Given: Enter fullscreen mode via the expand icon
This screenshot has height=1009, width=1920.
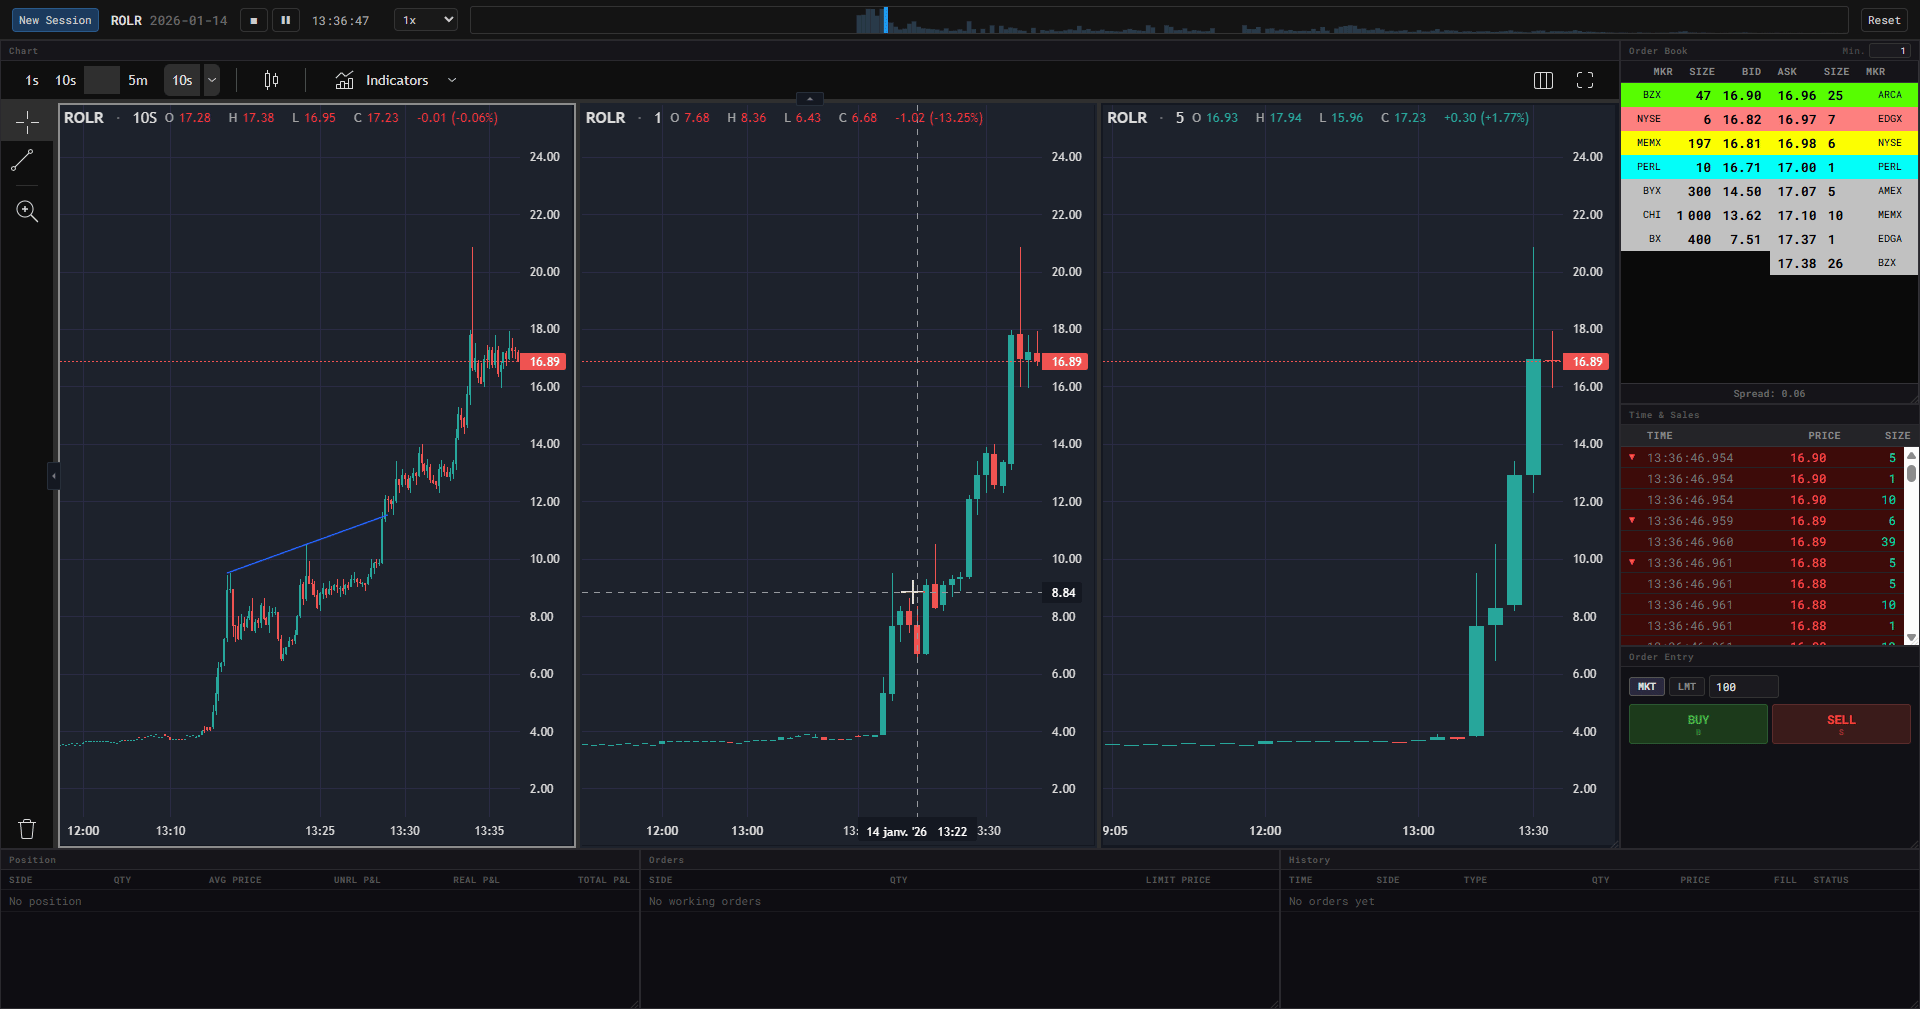Looking at the screenshot, I should pos(1585,81).
